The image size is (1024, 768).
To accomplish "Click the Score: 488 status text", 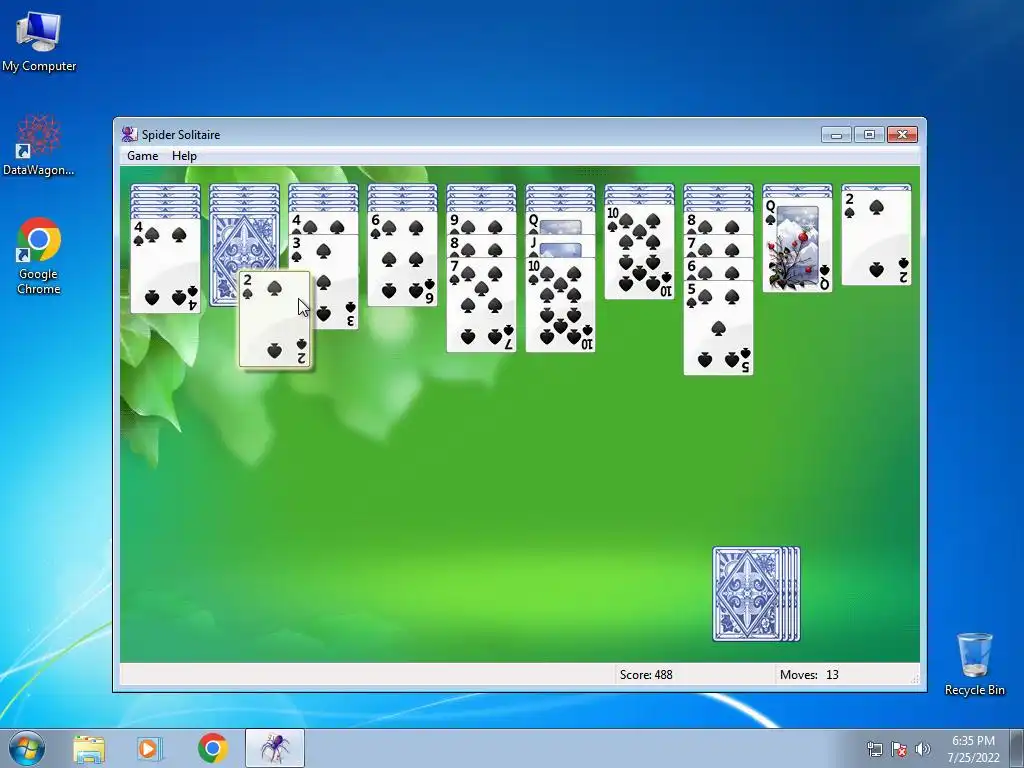I will (x=646, y=675).
